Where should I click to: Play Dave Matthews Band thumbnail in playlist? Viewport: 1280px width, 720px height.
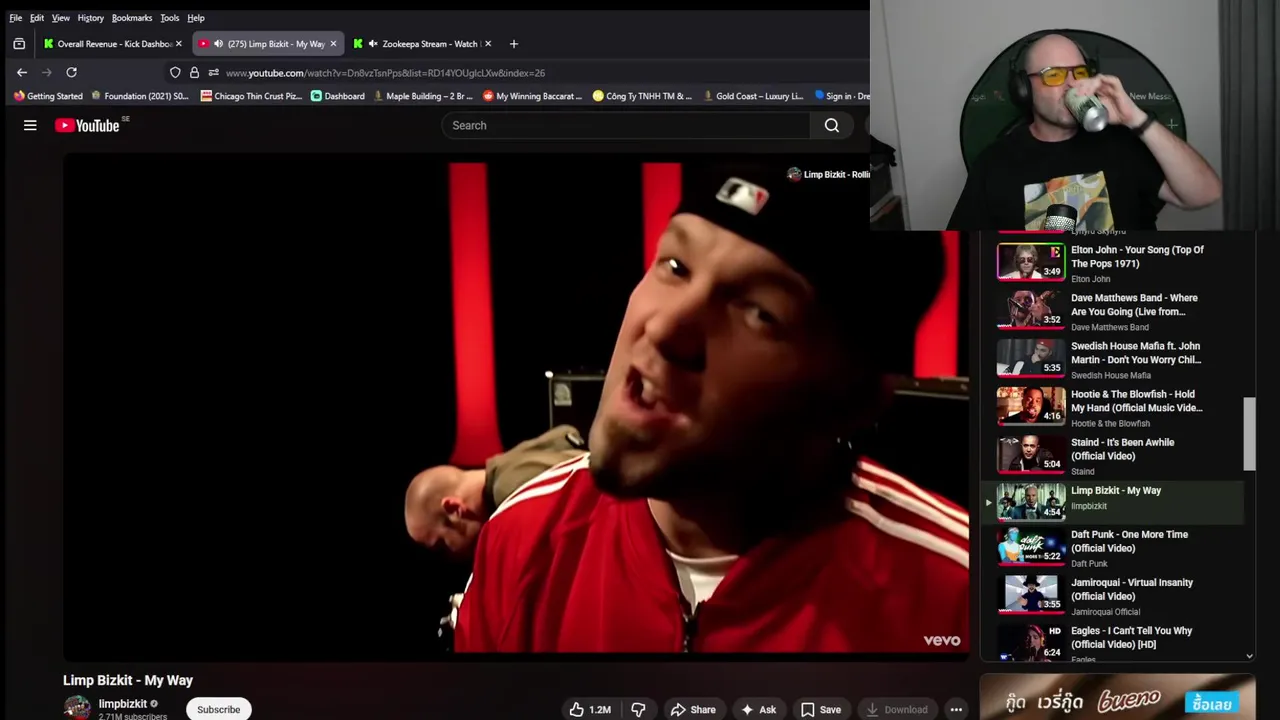tap(1031, 310)
